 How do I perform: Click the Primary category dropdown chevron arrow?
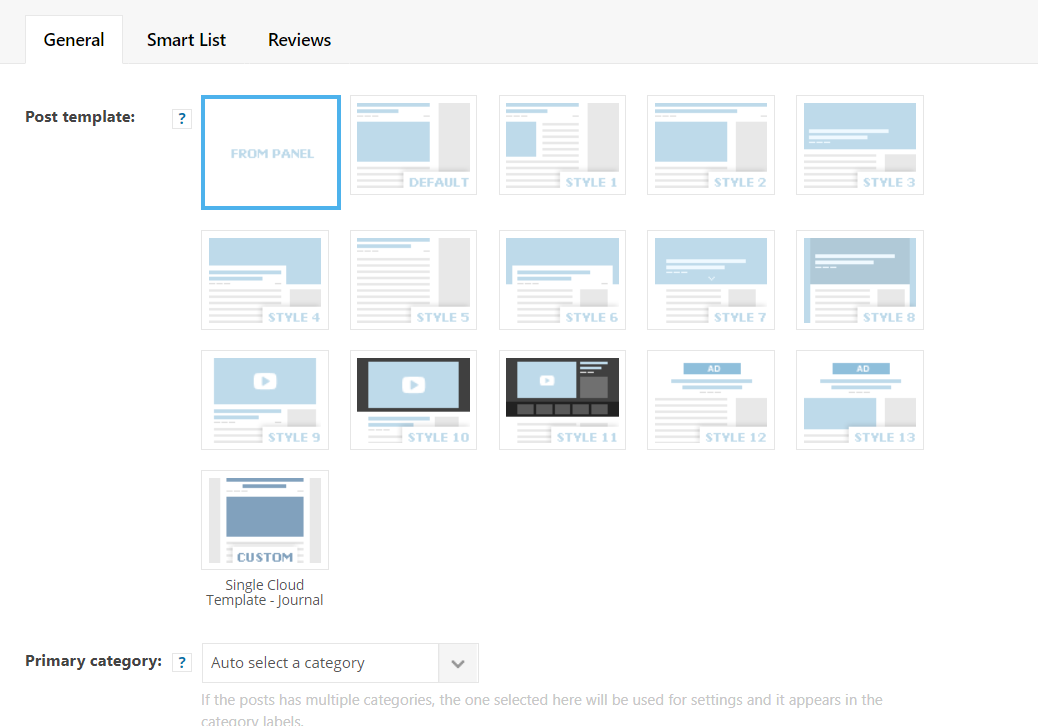pyautogui.click(x=458, y=663)
